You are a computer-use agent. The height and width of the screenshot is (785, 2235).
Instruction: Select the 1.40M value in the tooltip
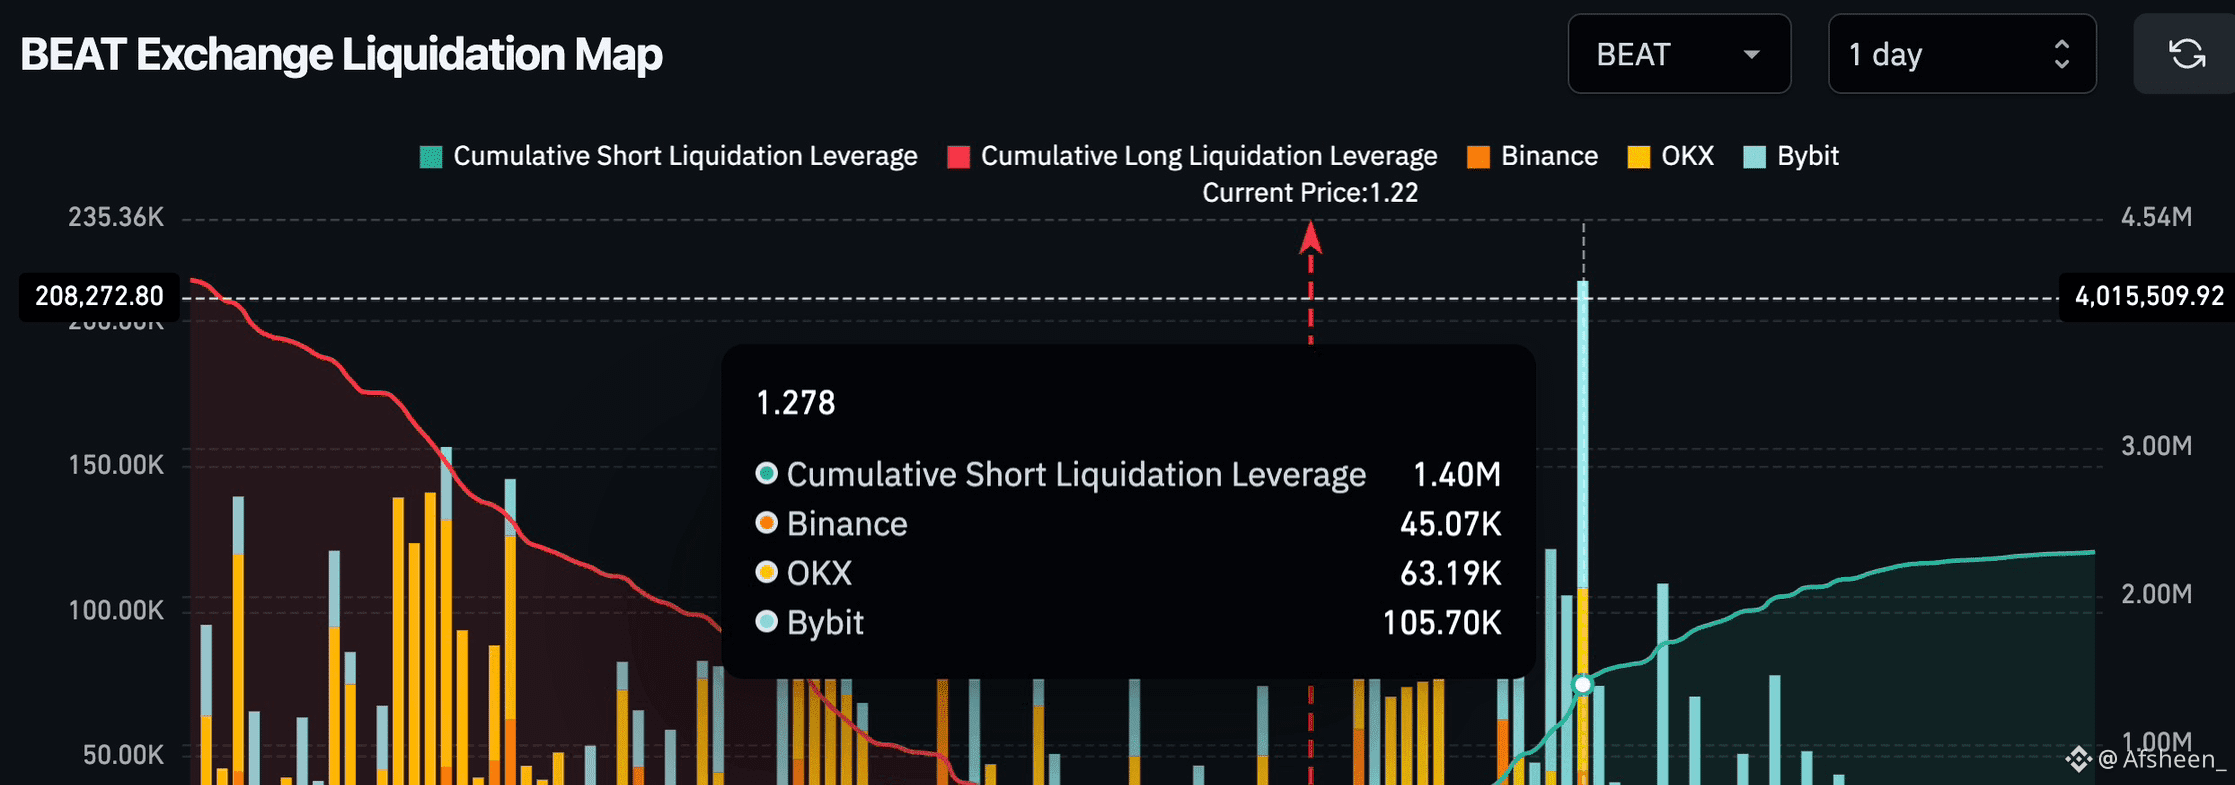pos(1457,474)
